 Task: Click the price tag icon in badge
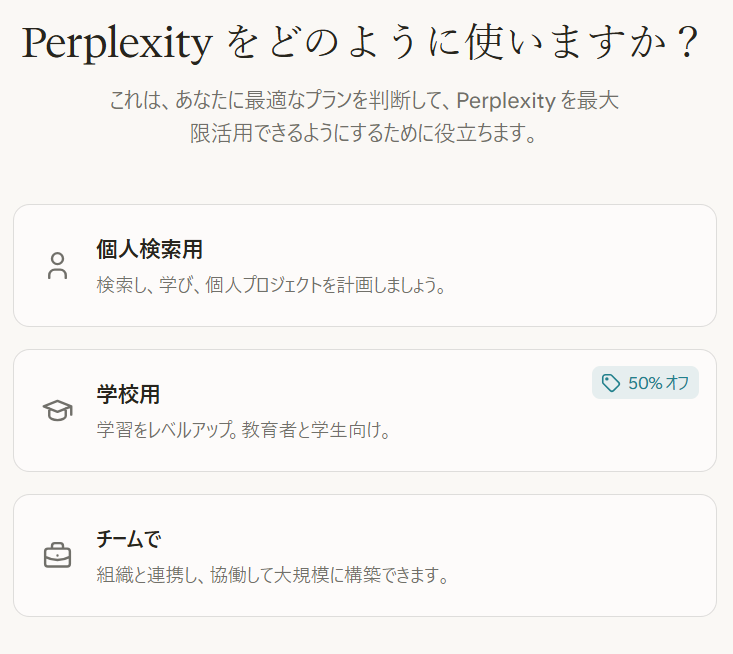(x=611, y=383)
